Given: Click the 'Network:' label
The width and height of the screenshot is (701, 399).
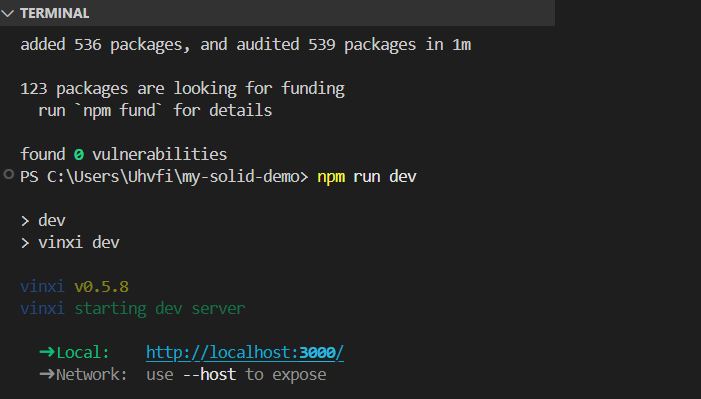Looking at the screenshot, I should [x=92, y=374].
